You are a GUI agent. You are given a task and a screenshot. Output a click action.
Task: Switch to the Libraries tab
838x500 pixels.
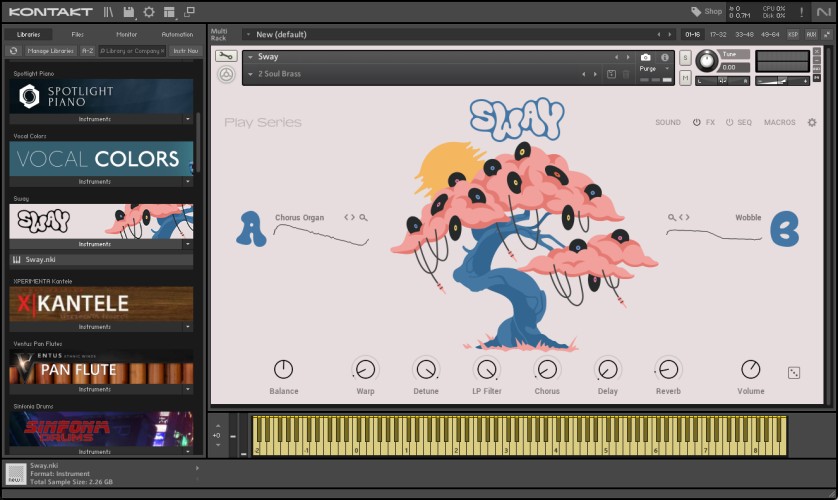(28, 34)
